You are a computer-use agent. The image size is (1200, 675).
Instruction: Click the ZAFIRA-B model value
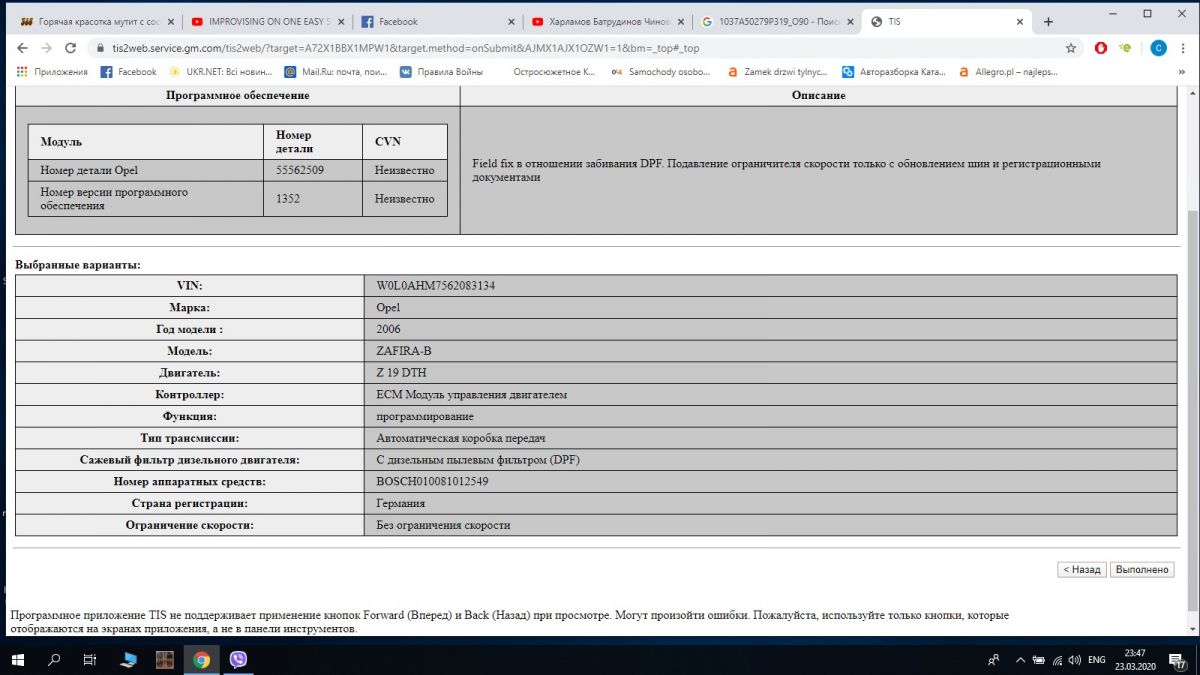[403, 351]
